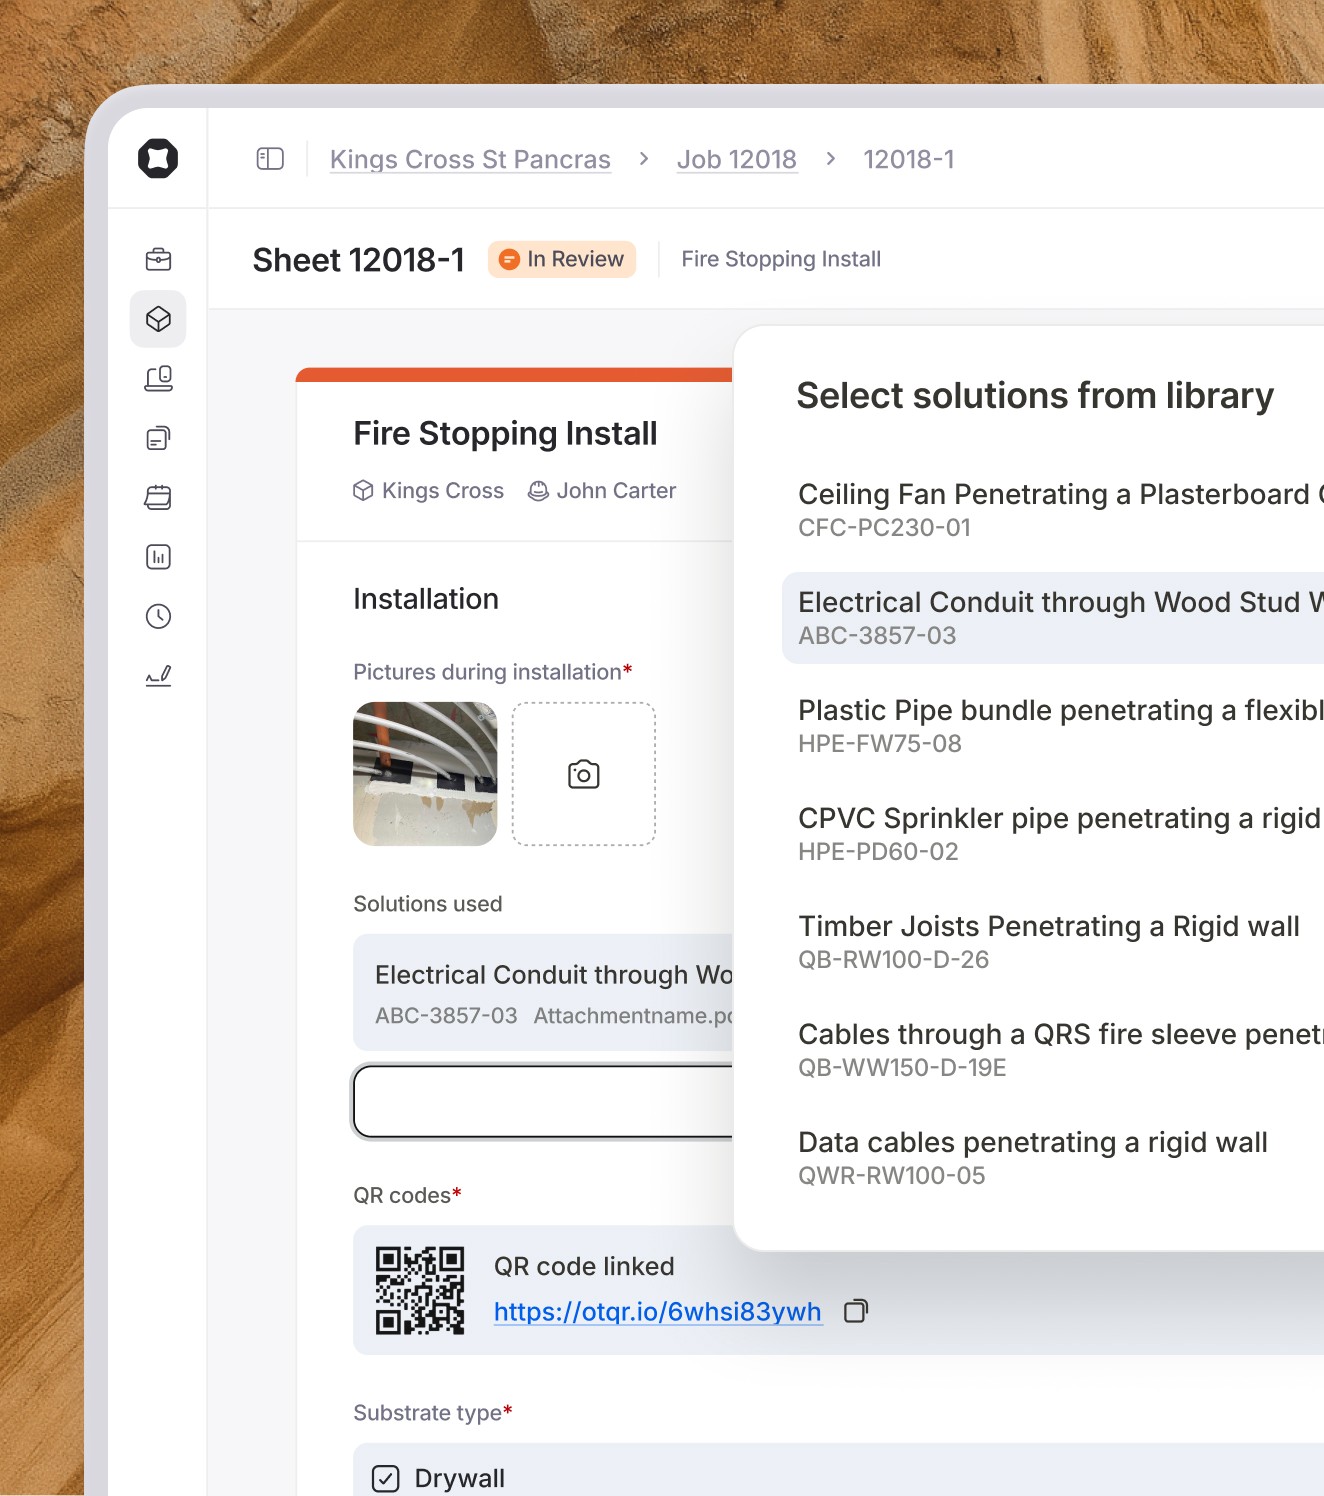Screen dimensions: 1324x1496
Task: Open Kings Cross St Pancras breadcrumb
Action: [x=470, y=159]
